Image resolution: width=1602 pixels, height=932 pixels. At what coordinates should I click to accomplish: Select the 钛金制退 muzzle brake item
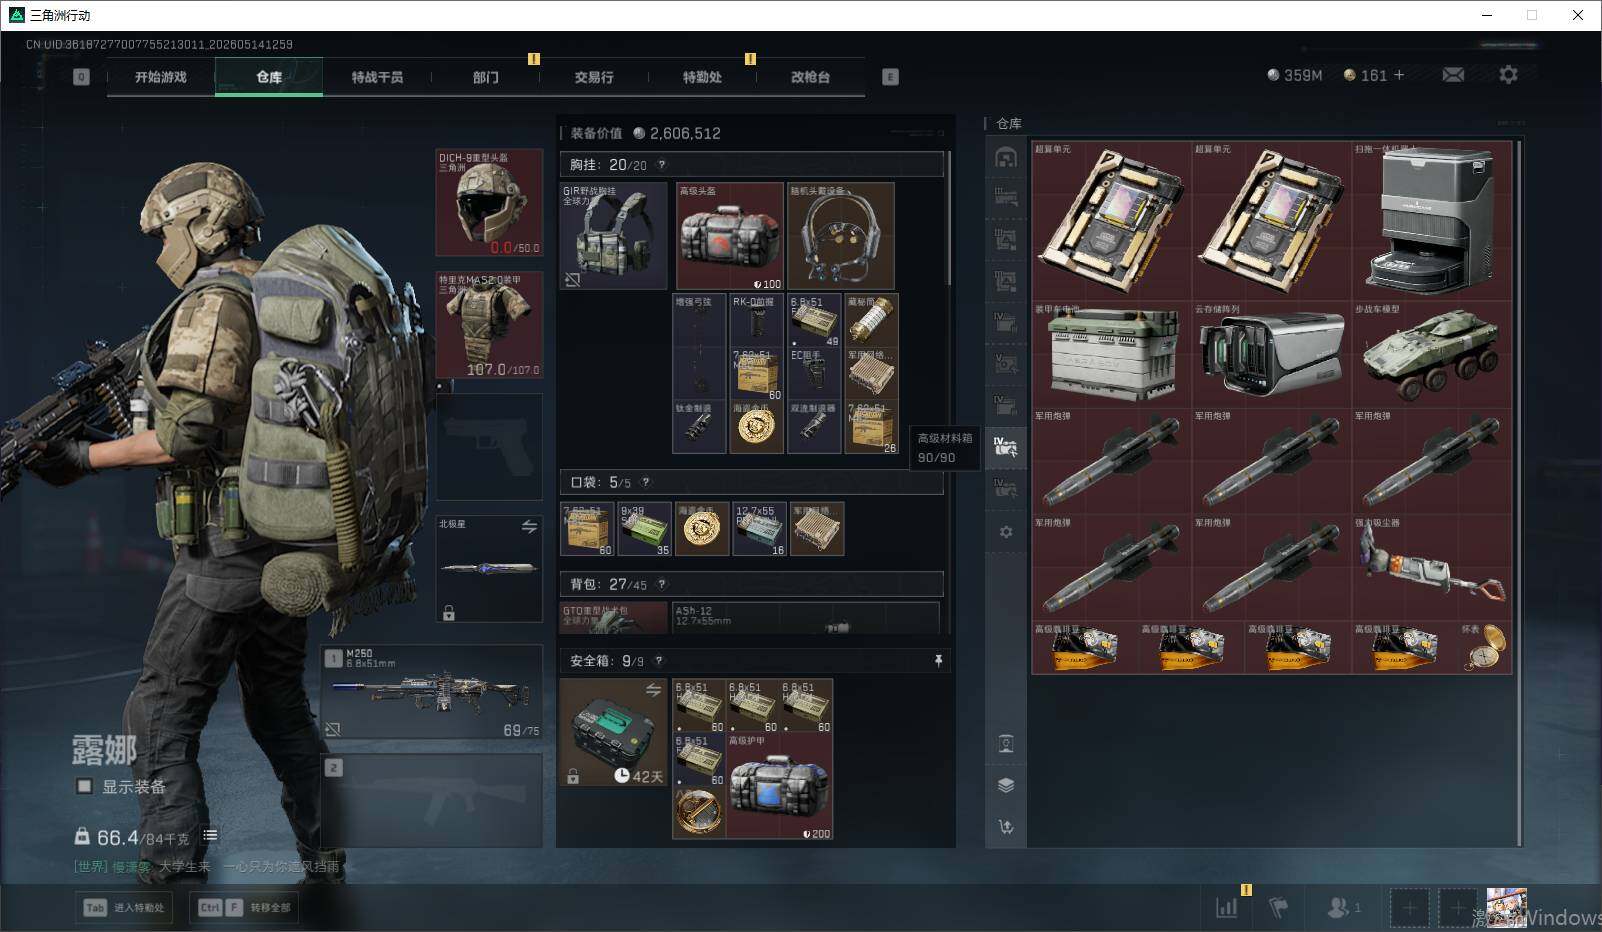699,427
